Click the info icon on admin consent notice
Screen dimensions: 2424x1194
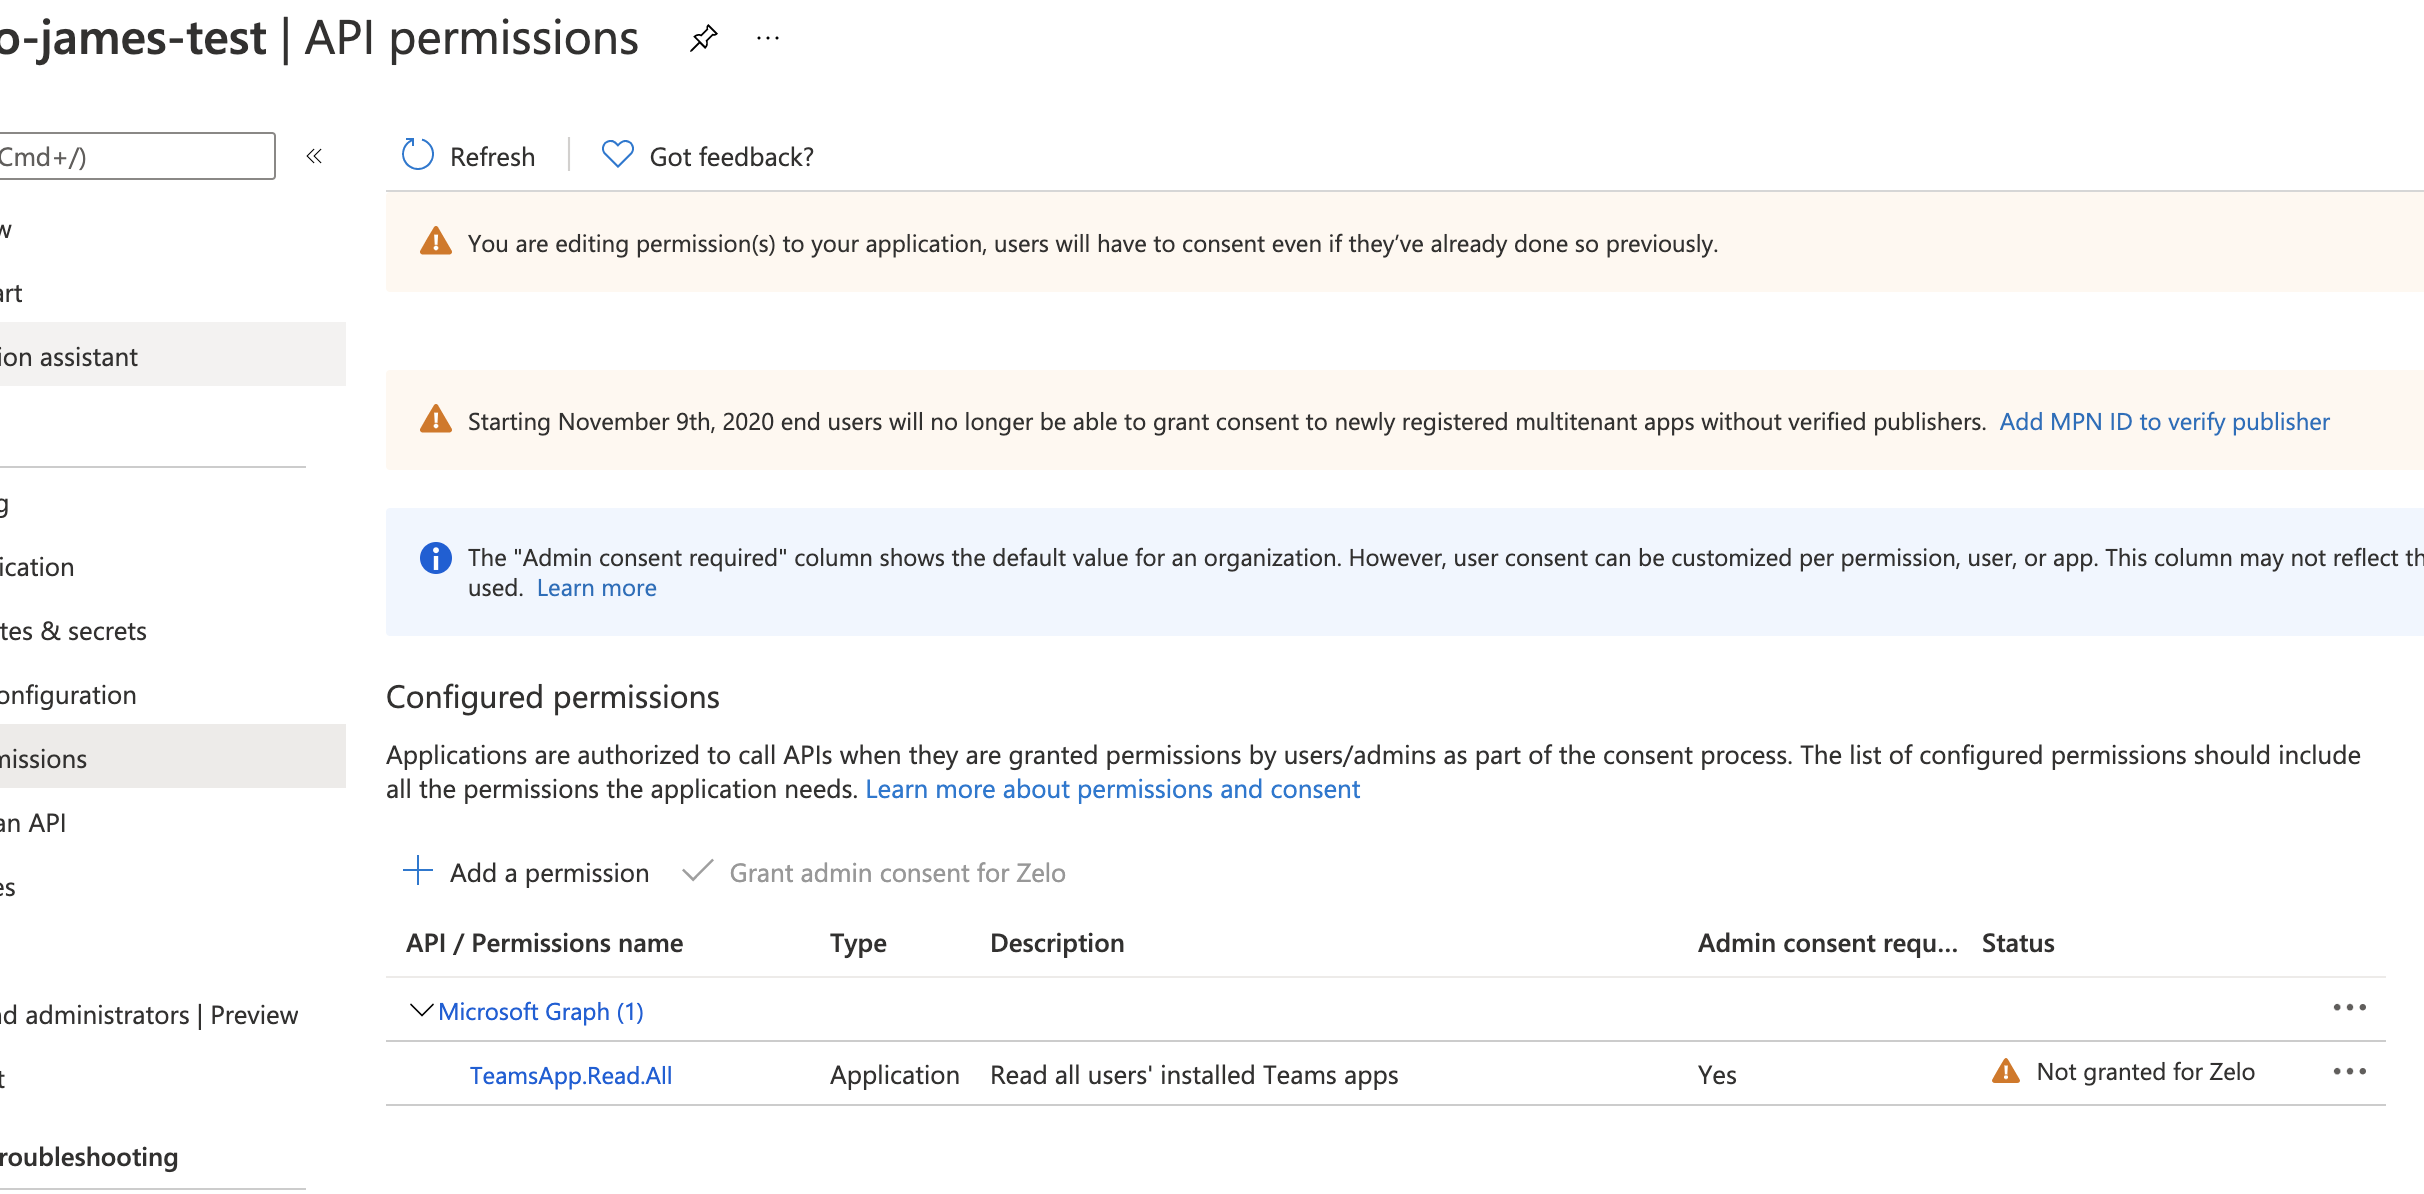coord(435,557)
